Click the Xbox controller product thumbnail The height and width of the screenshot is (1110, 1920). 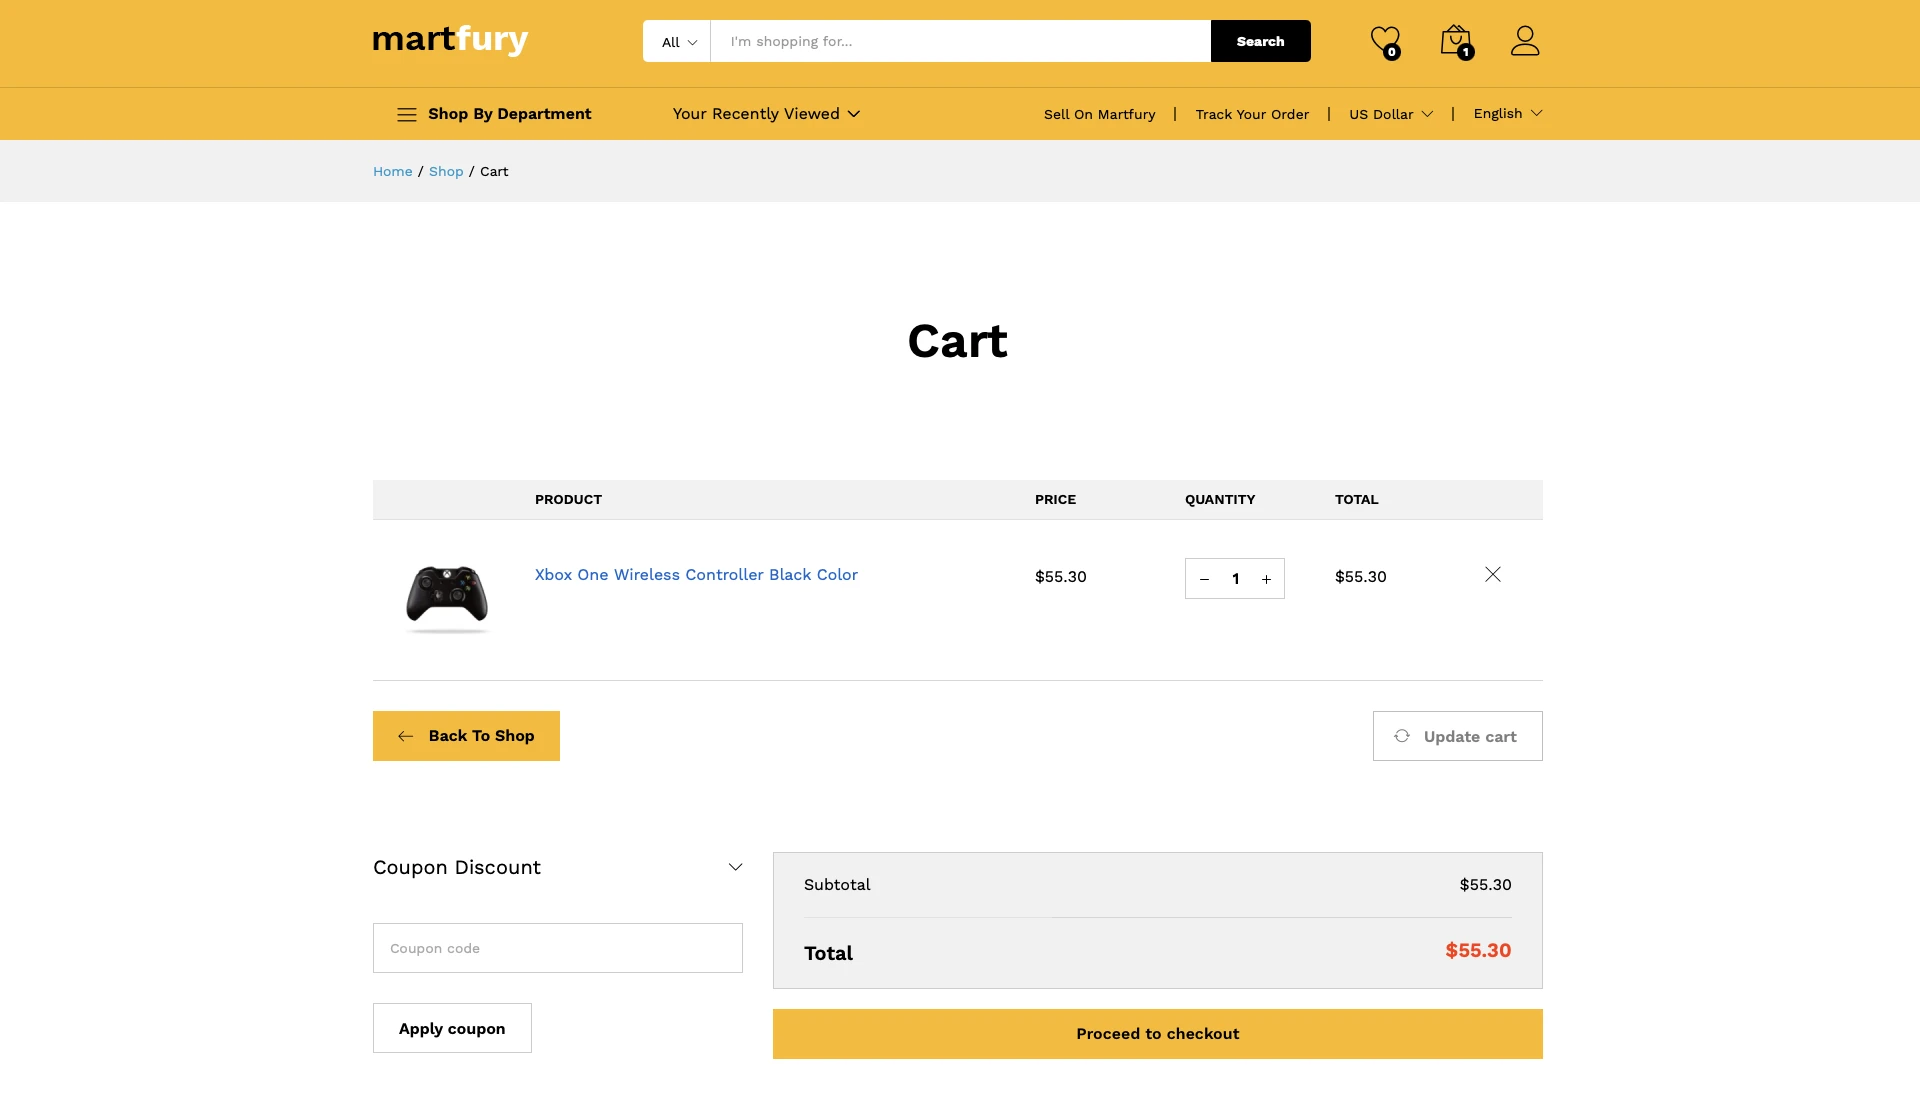(x=447, y=597)
